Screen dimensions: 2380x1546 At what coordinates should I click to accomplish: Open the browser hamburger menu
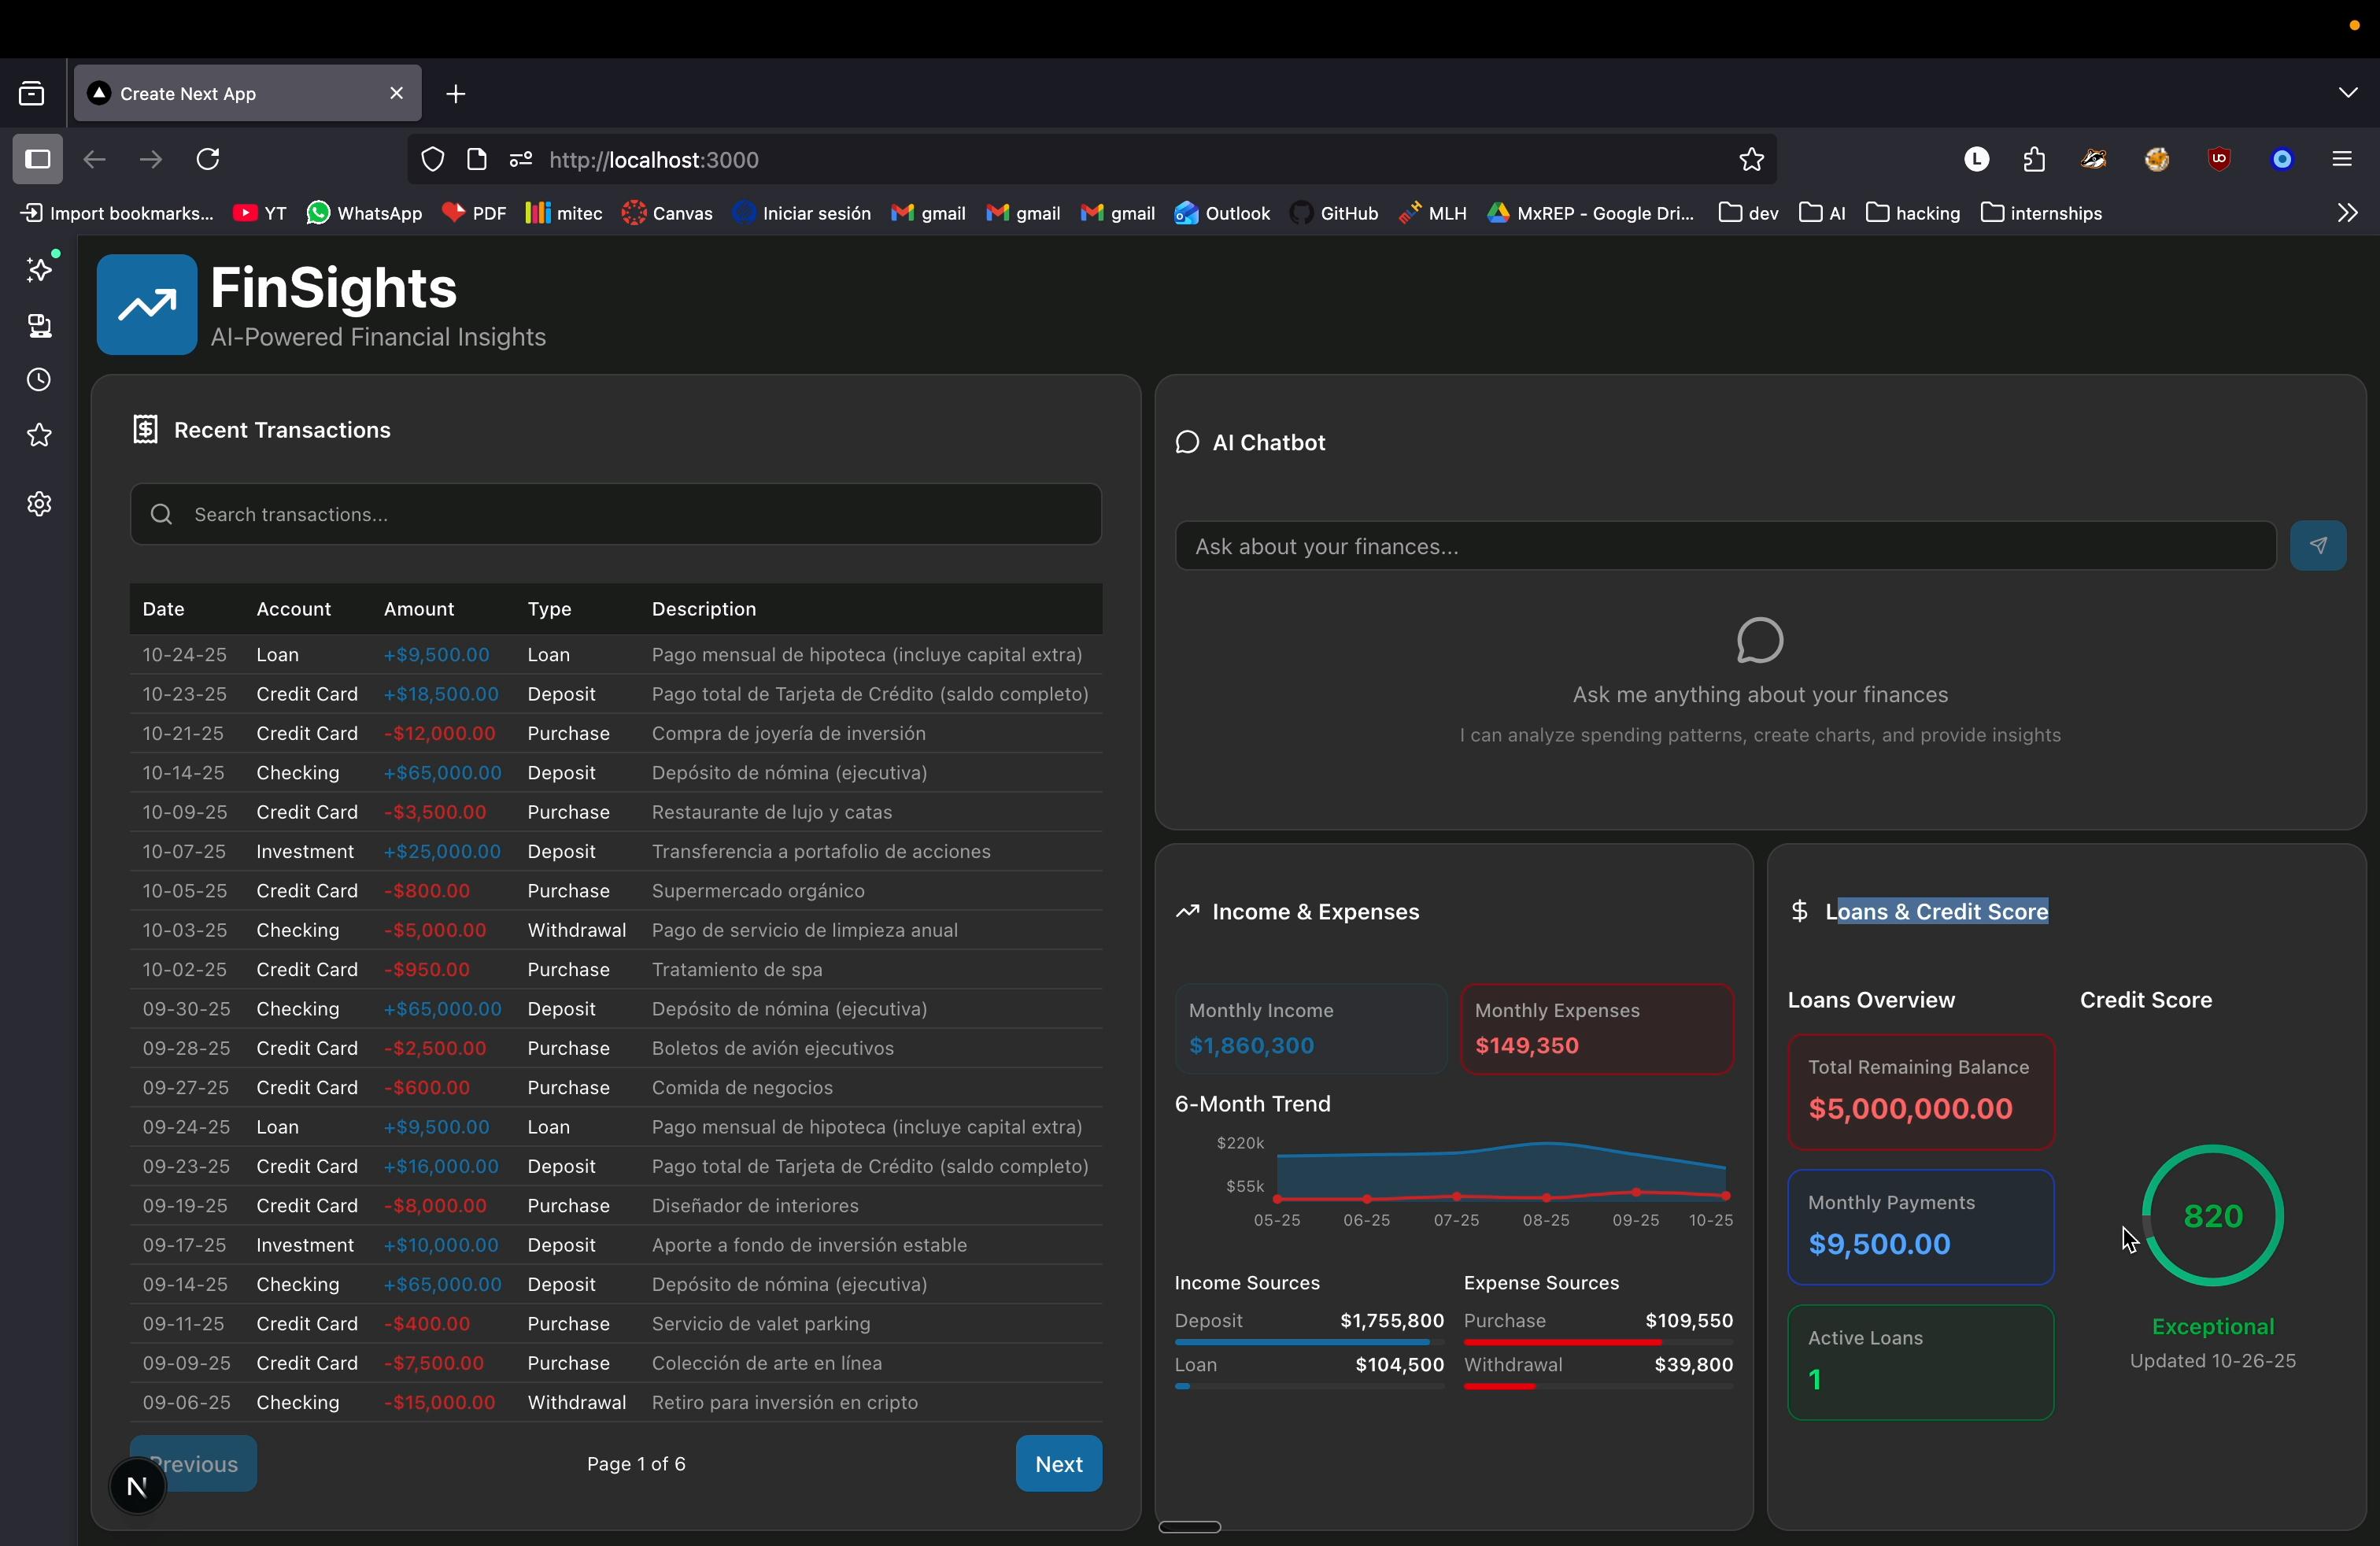pyautogui.click(x=2341, y=160)
